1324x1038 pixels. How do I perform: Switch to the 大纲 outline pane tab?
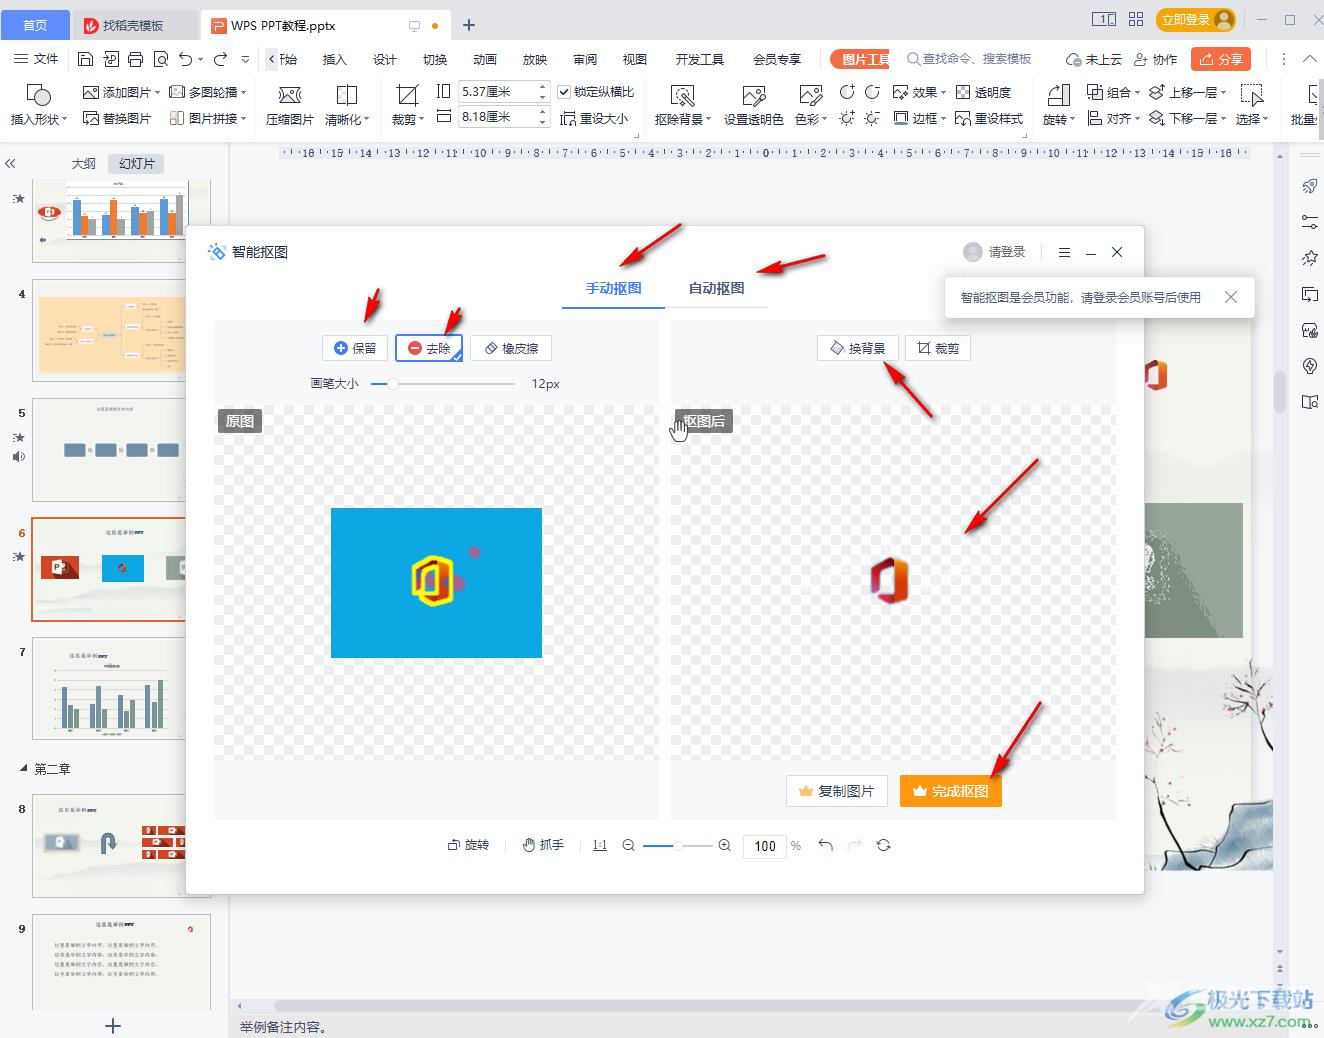tap(84, 163)
